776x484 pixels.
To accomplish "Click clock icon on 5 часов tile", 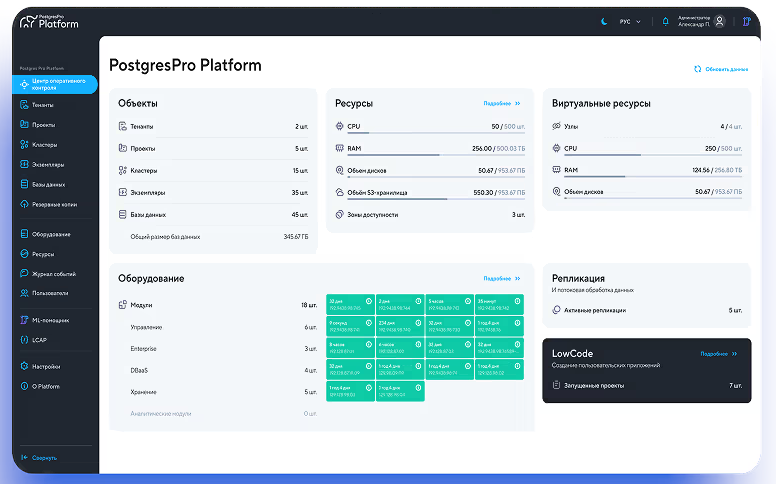I will coord(468,301).
